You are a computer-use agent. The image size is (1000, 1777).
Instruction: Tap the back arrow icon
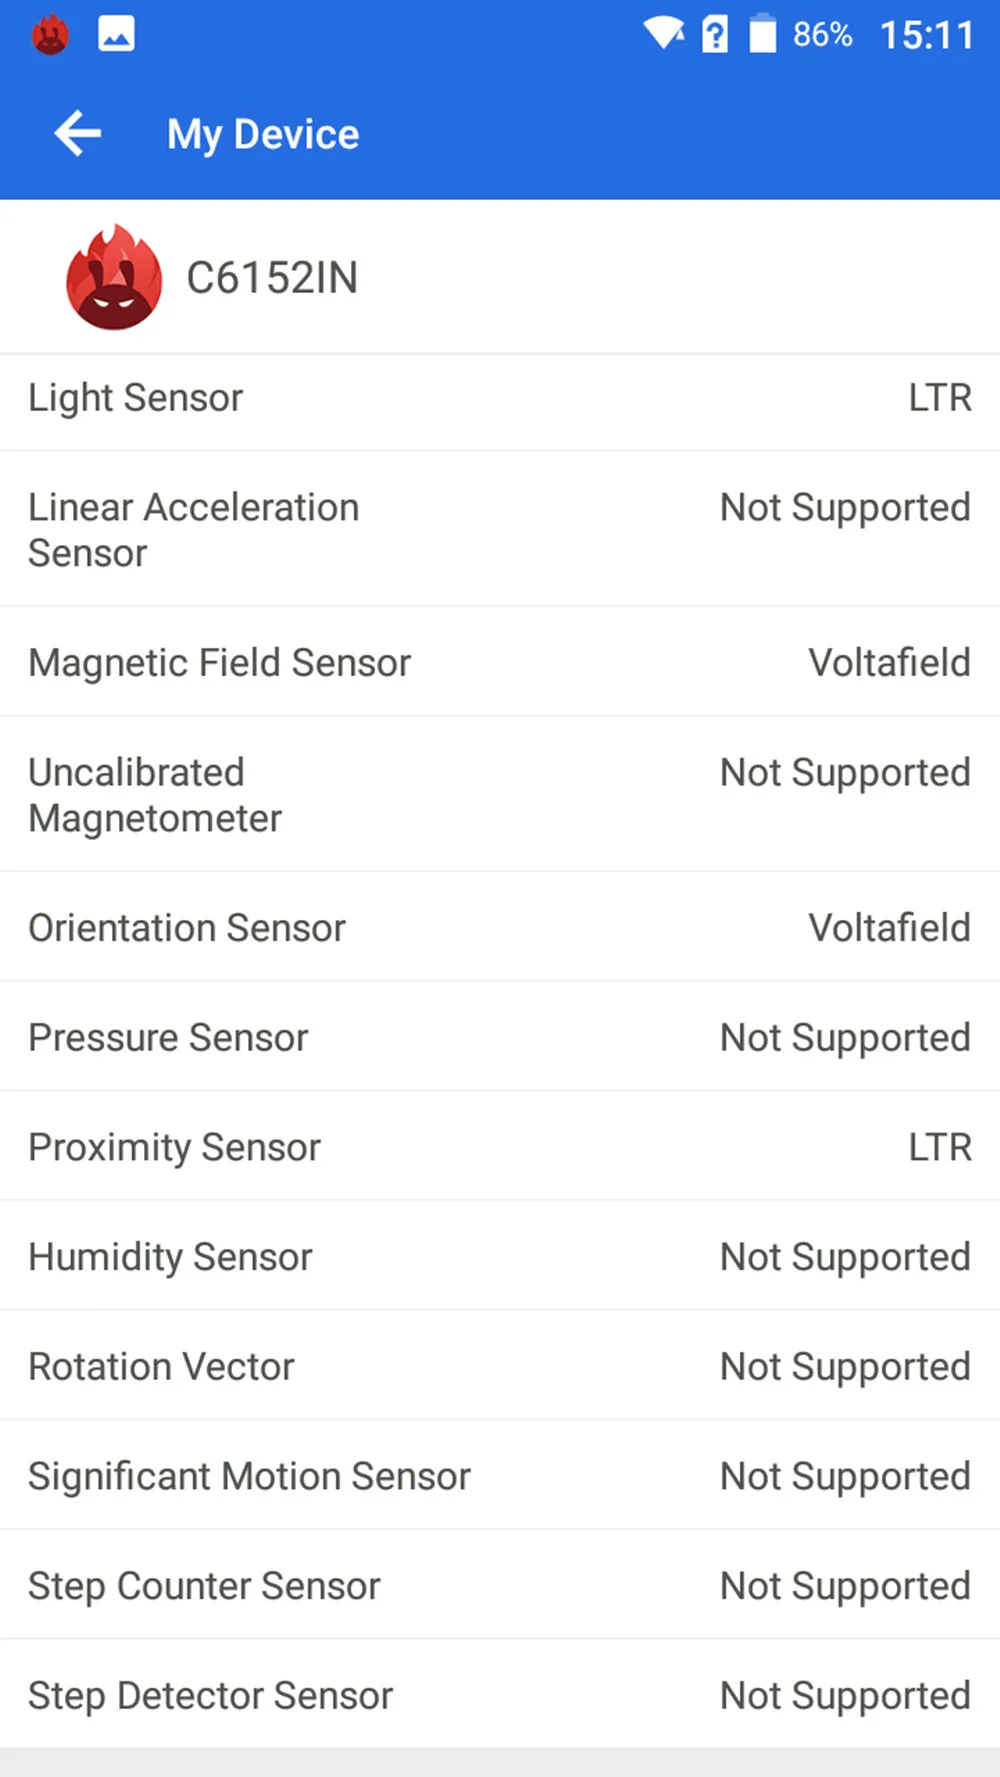click(78, 134)
